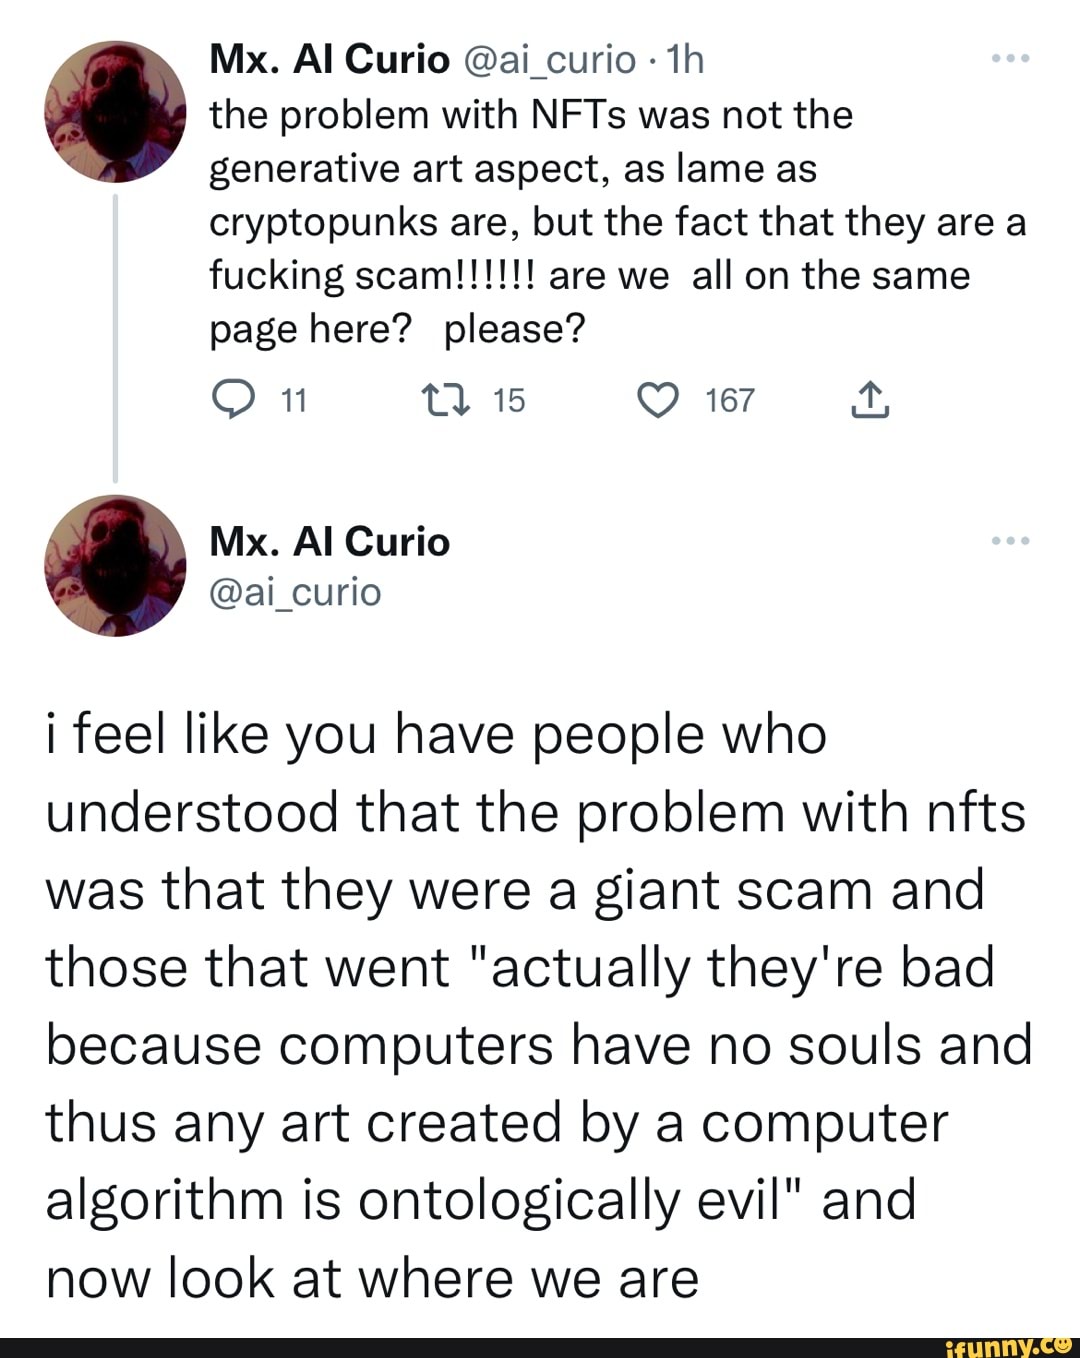Click the top tweet's Mx. AI Curio name
Image resolution: width=1080 pixels, height=1358 pixels.
[330, 61]
